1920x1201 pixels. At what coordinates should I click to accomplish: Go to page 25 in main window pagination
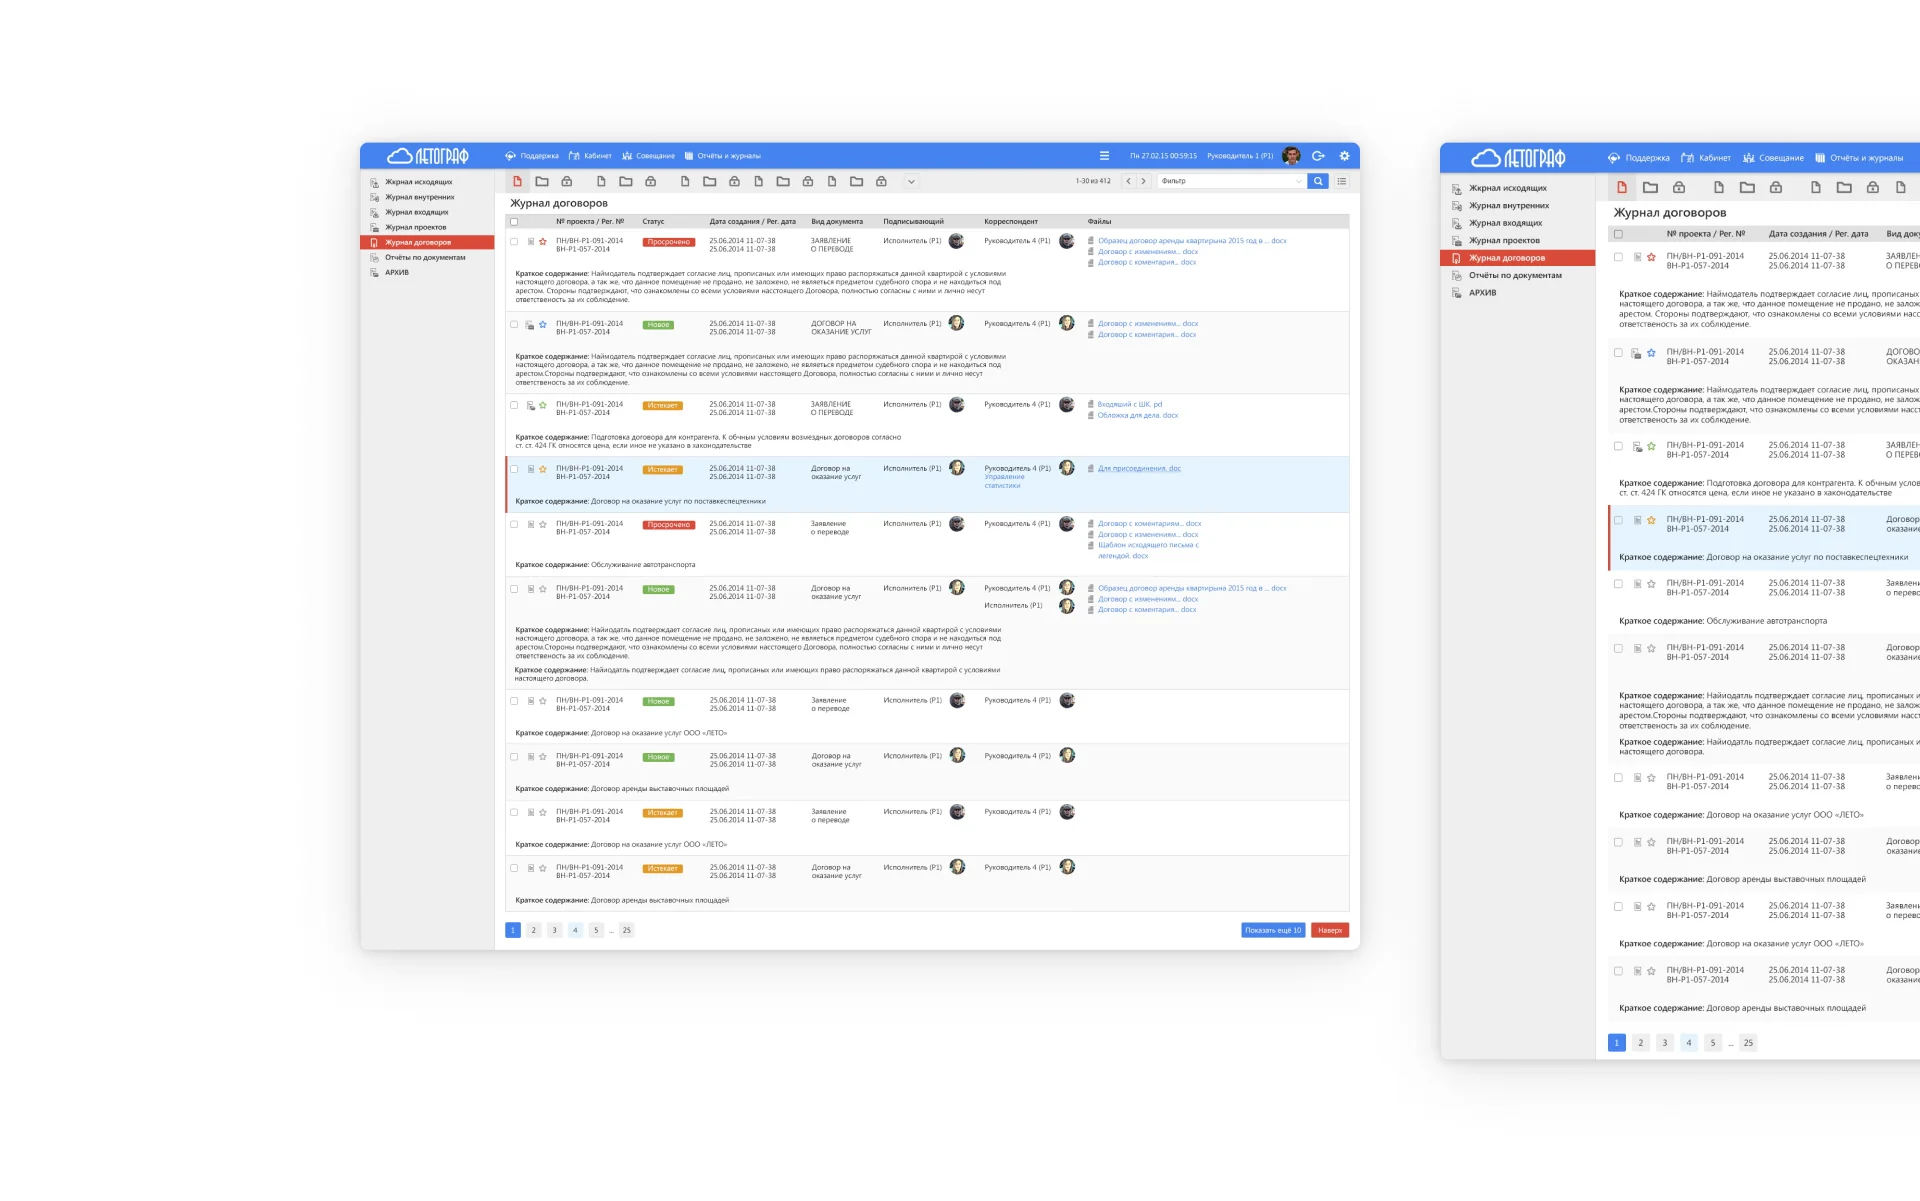pos(627,930)
